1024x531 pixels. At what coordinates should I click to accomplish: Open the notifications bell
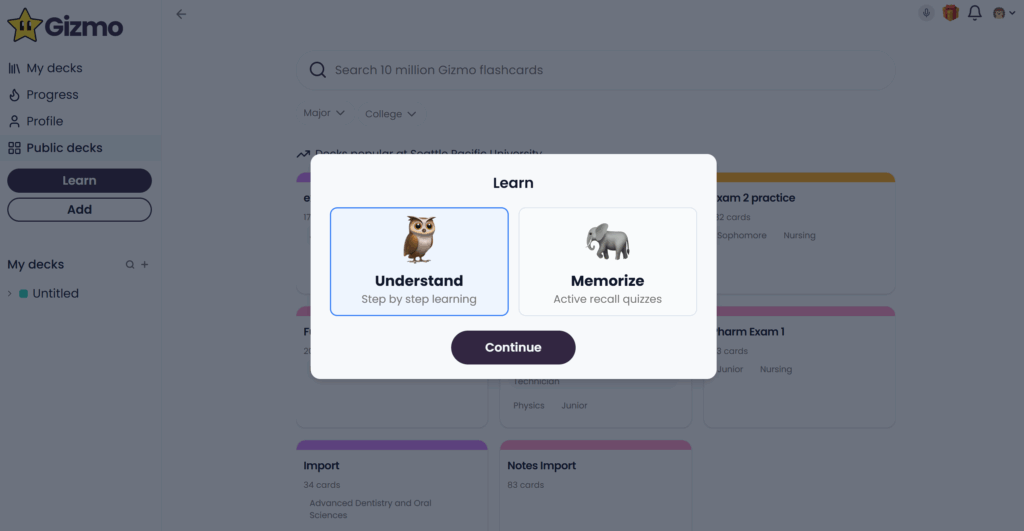click(x=974, y=13)
